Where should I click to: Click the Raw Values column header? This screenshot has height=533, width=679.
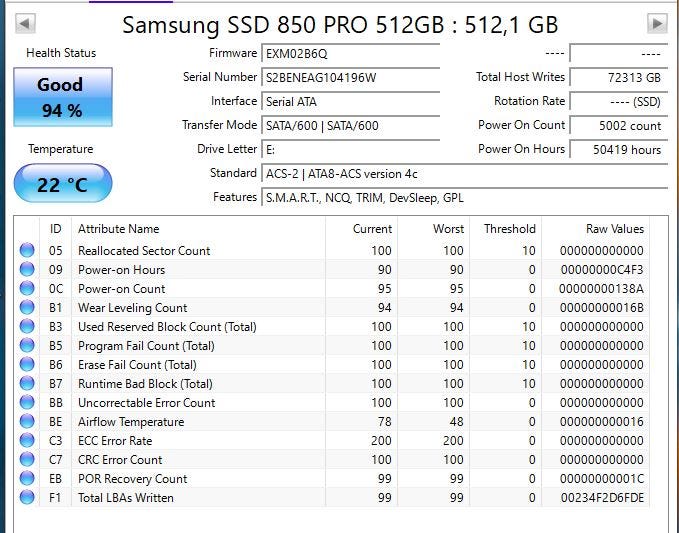(614, 229)
